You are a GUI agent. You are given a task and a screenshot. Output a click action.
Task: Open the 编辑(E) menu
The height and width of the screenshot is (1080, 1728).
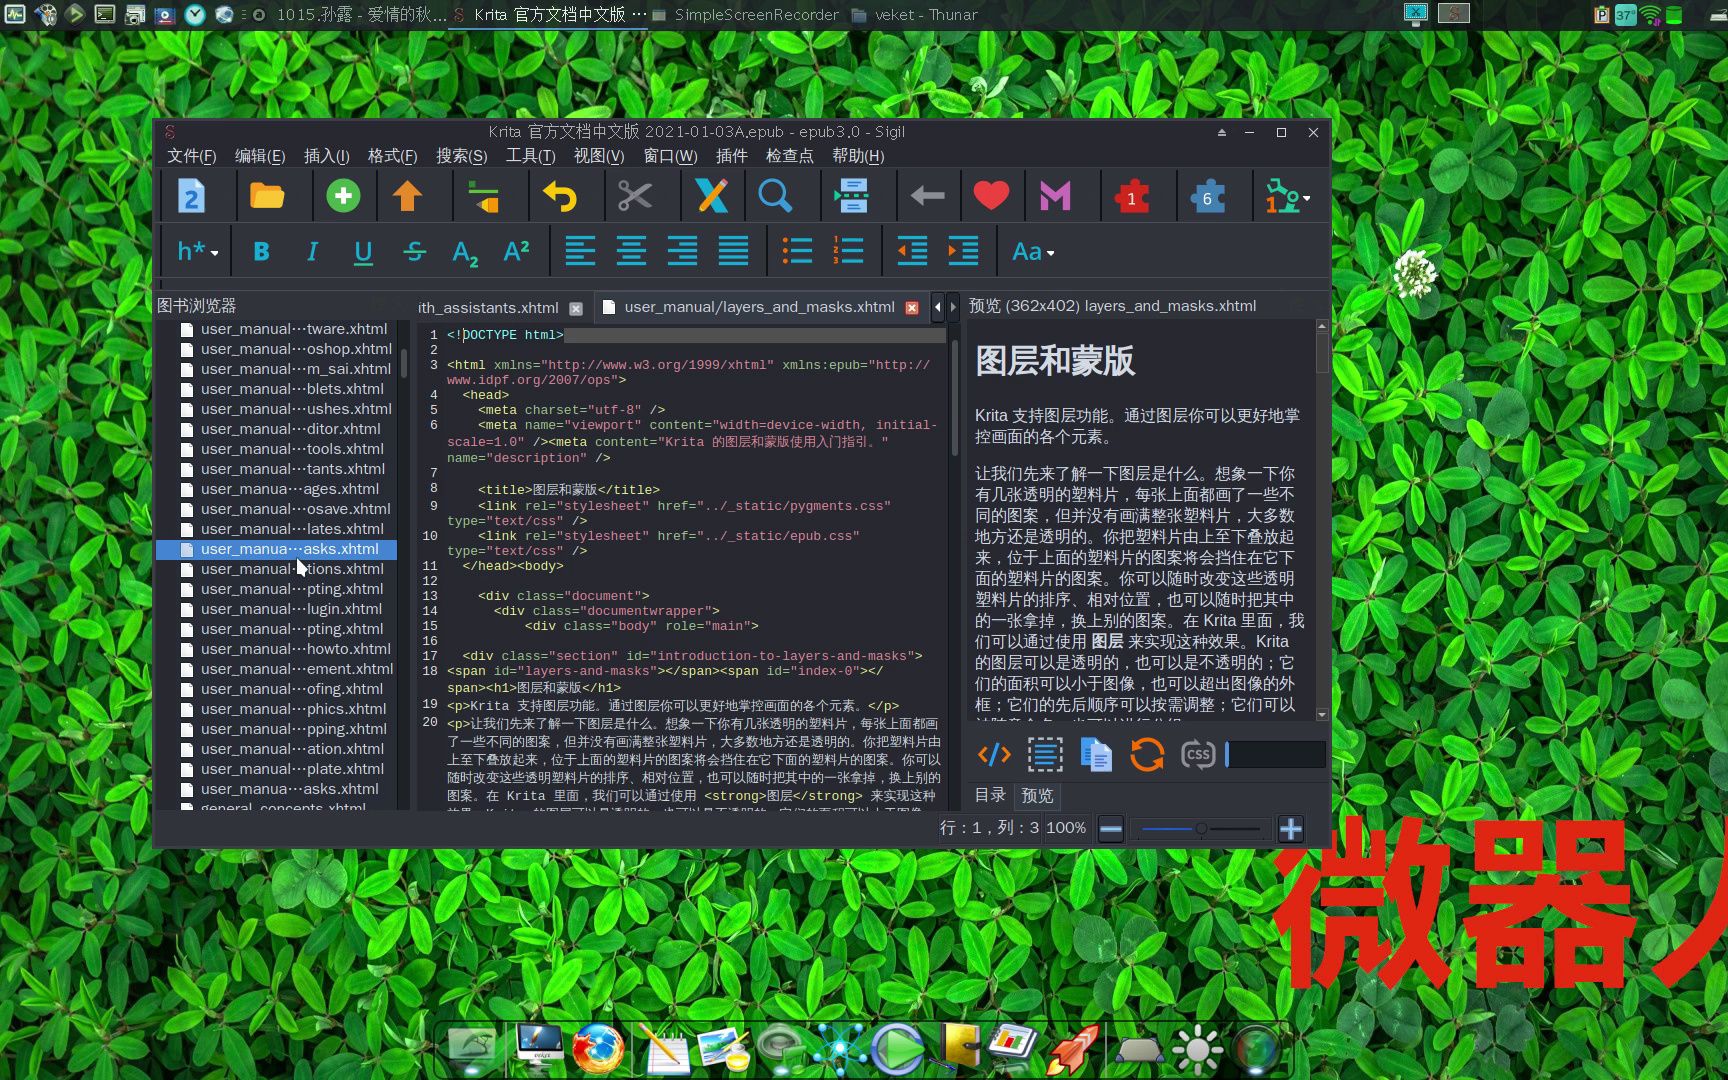click(x=260, y=156)
